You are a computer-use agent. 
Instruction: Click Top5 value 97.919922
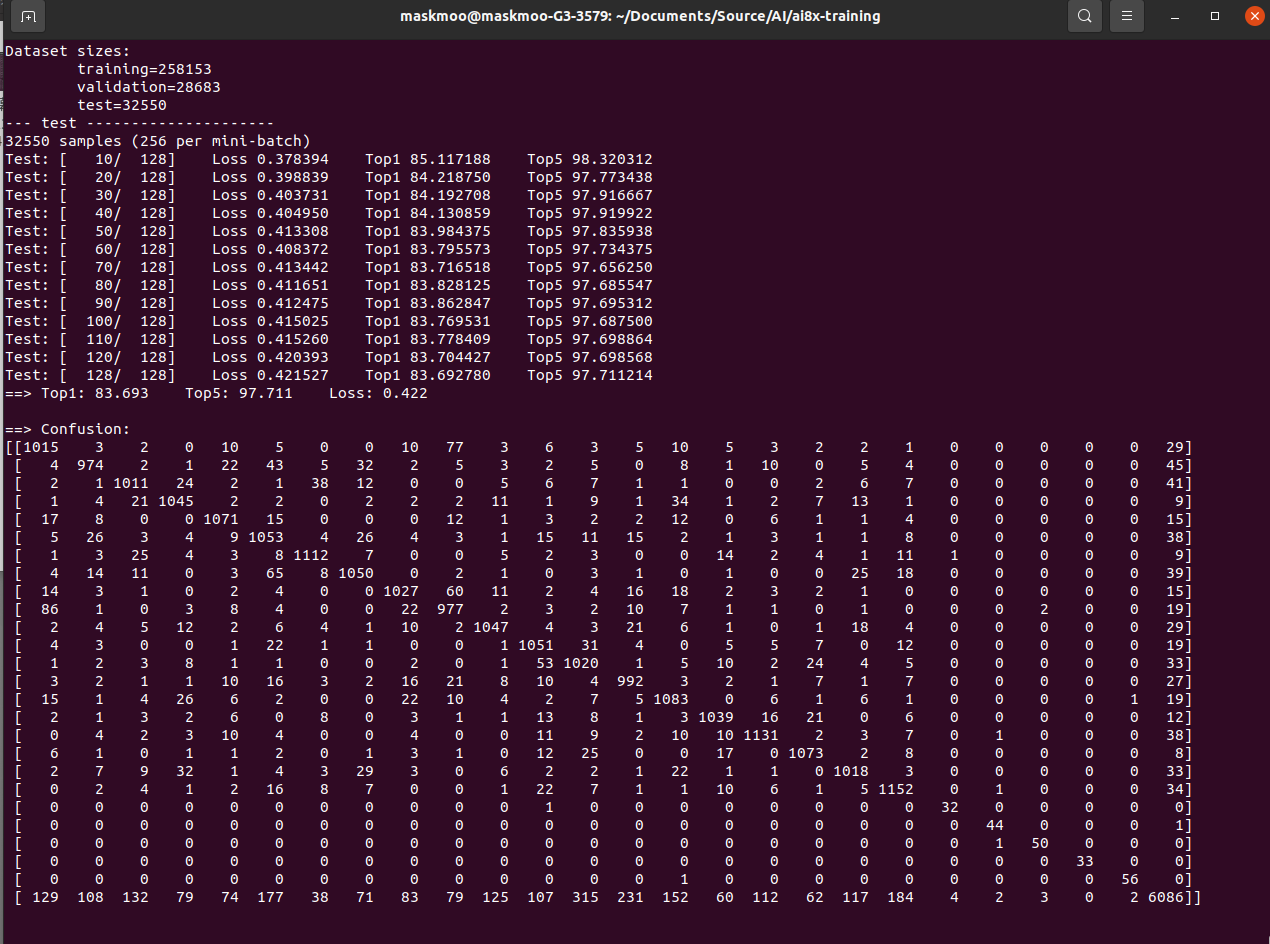612,213
